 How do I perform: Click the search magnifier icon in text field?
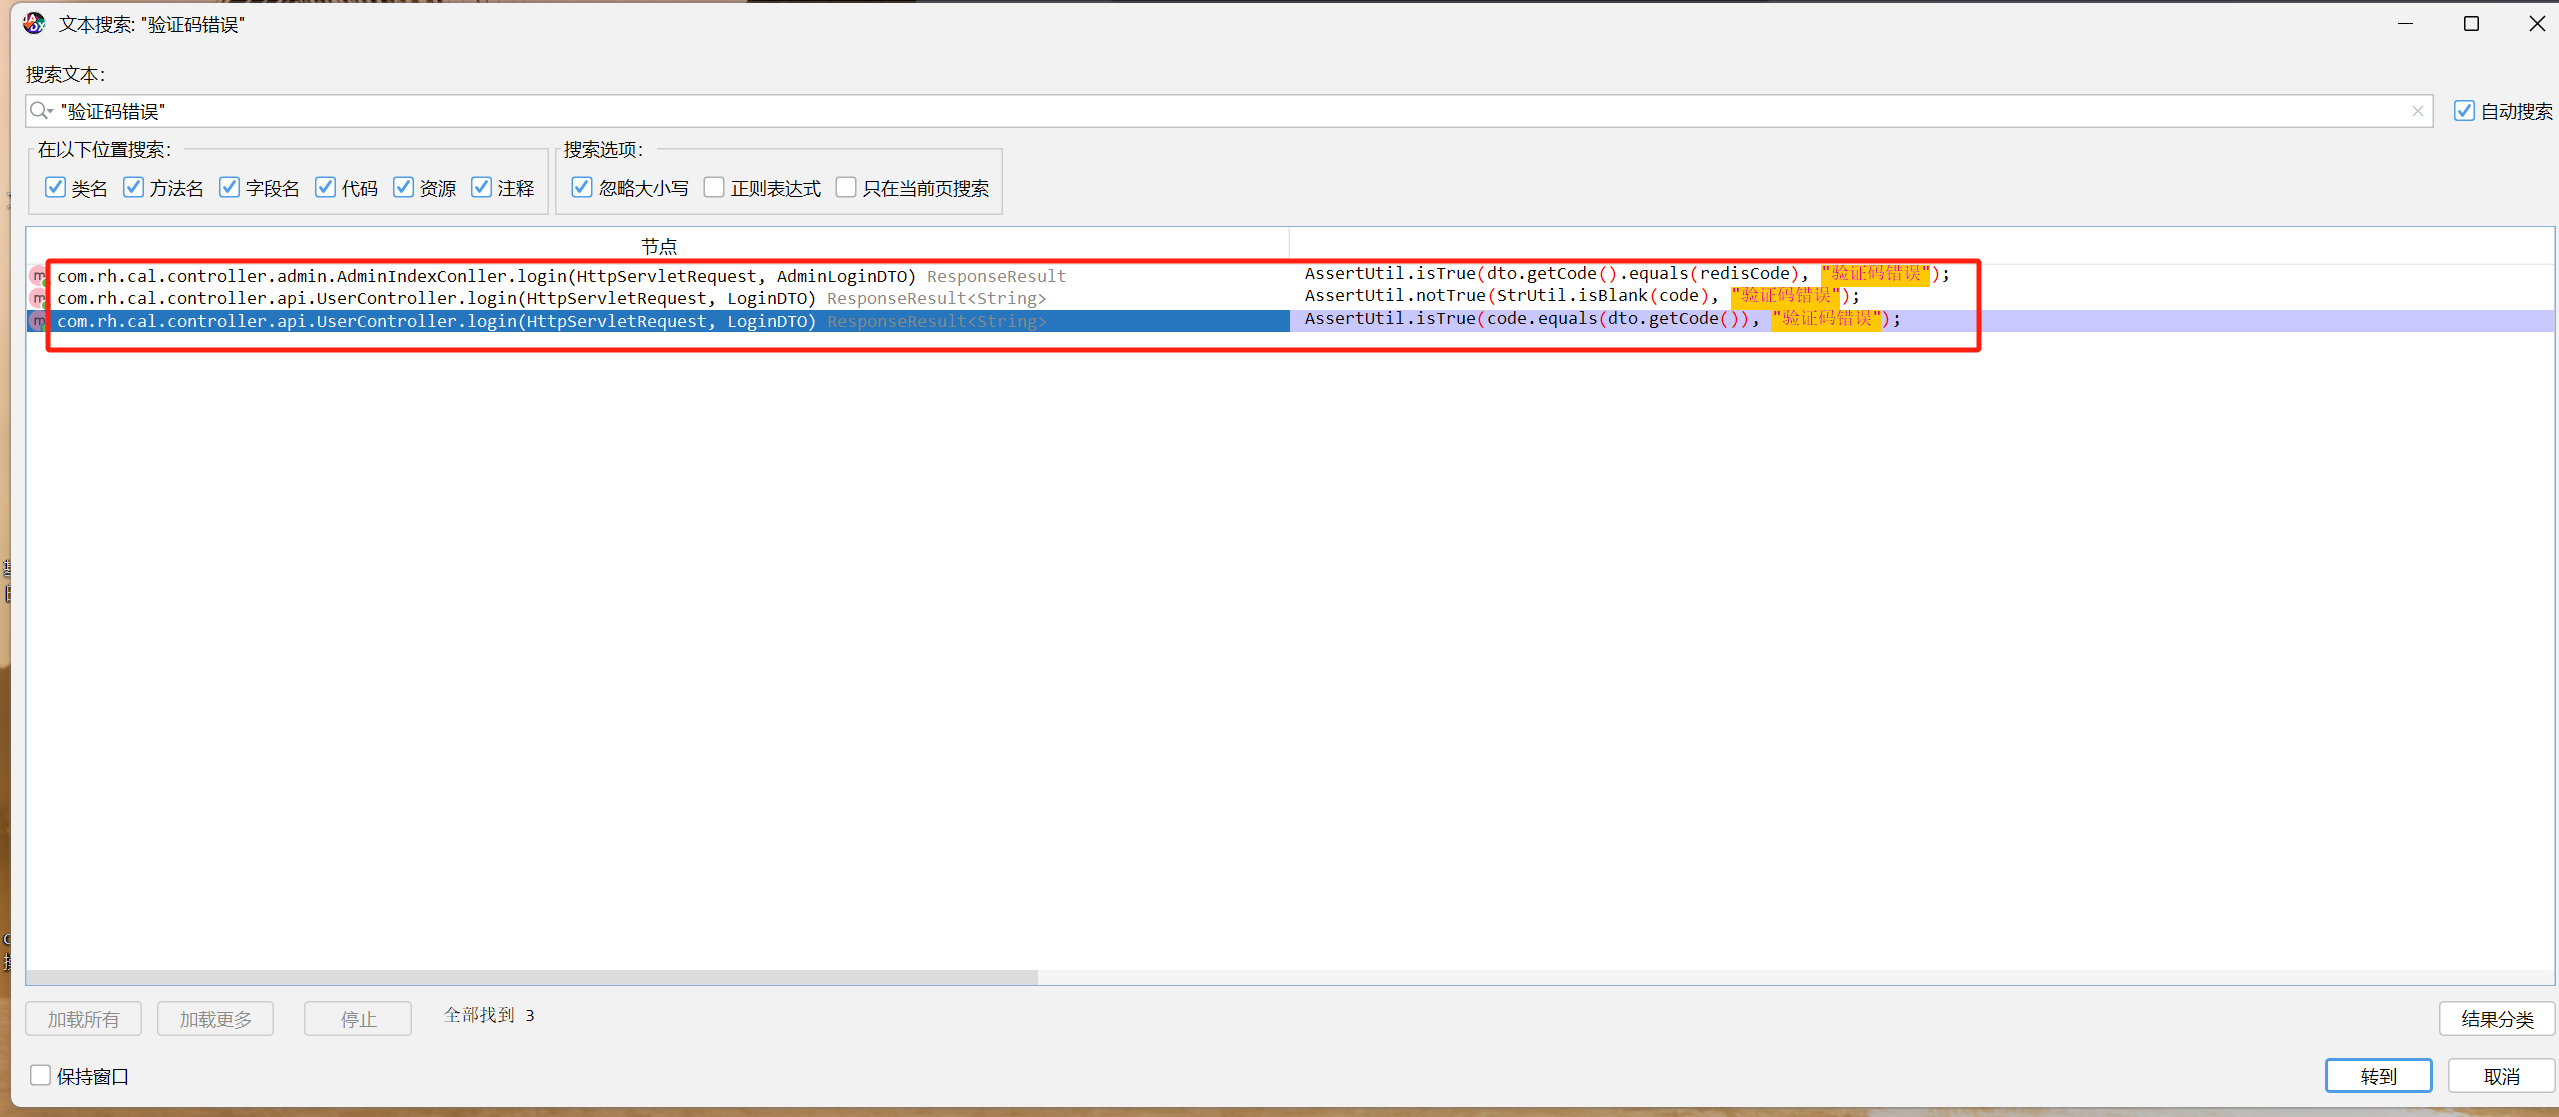click(38, 111)
